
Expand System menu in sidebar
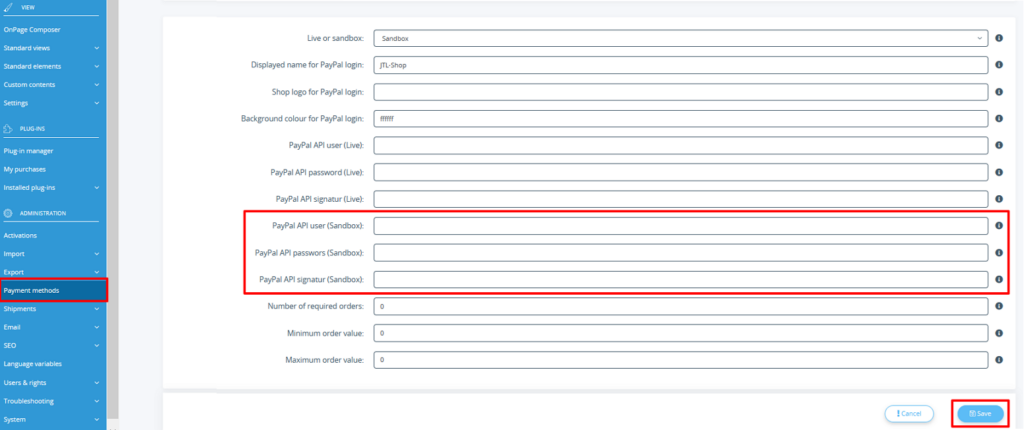point(97,420)
